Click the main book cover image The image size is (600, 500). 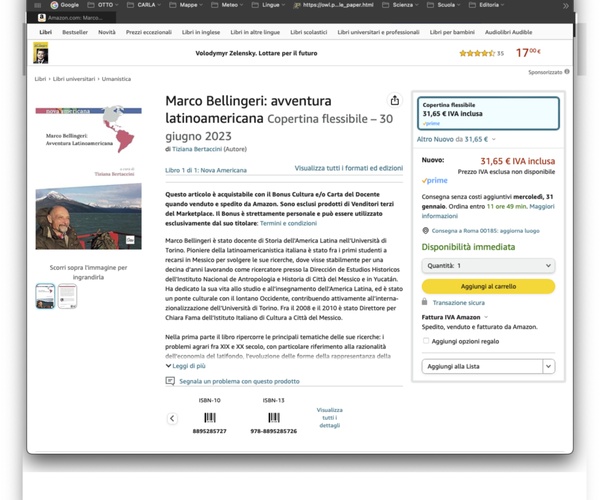88,178
